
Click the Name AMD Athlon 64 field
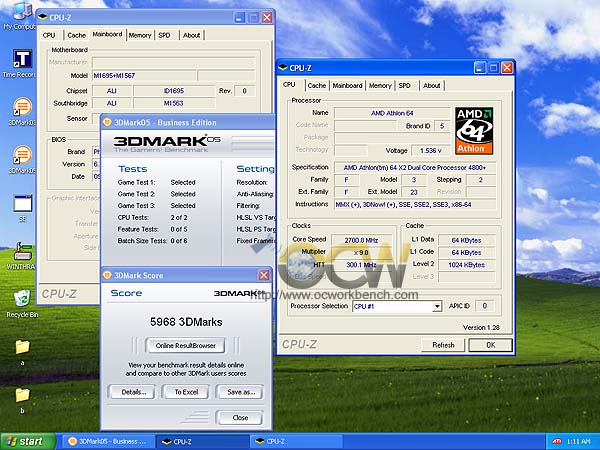click(392, 113)
